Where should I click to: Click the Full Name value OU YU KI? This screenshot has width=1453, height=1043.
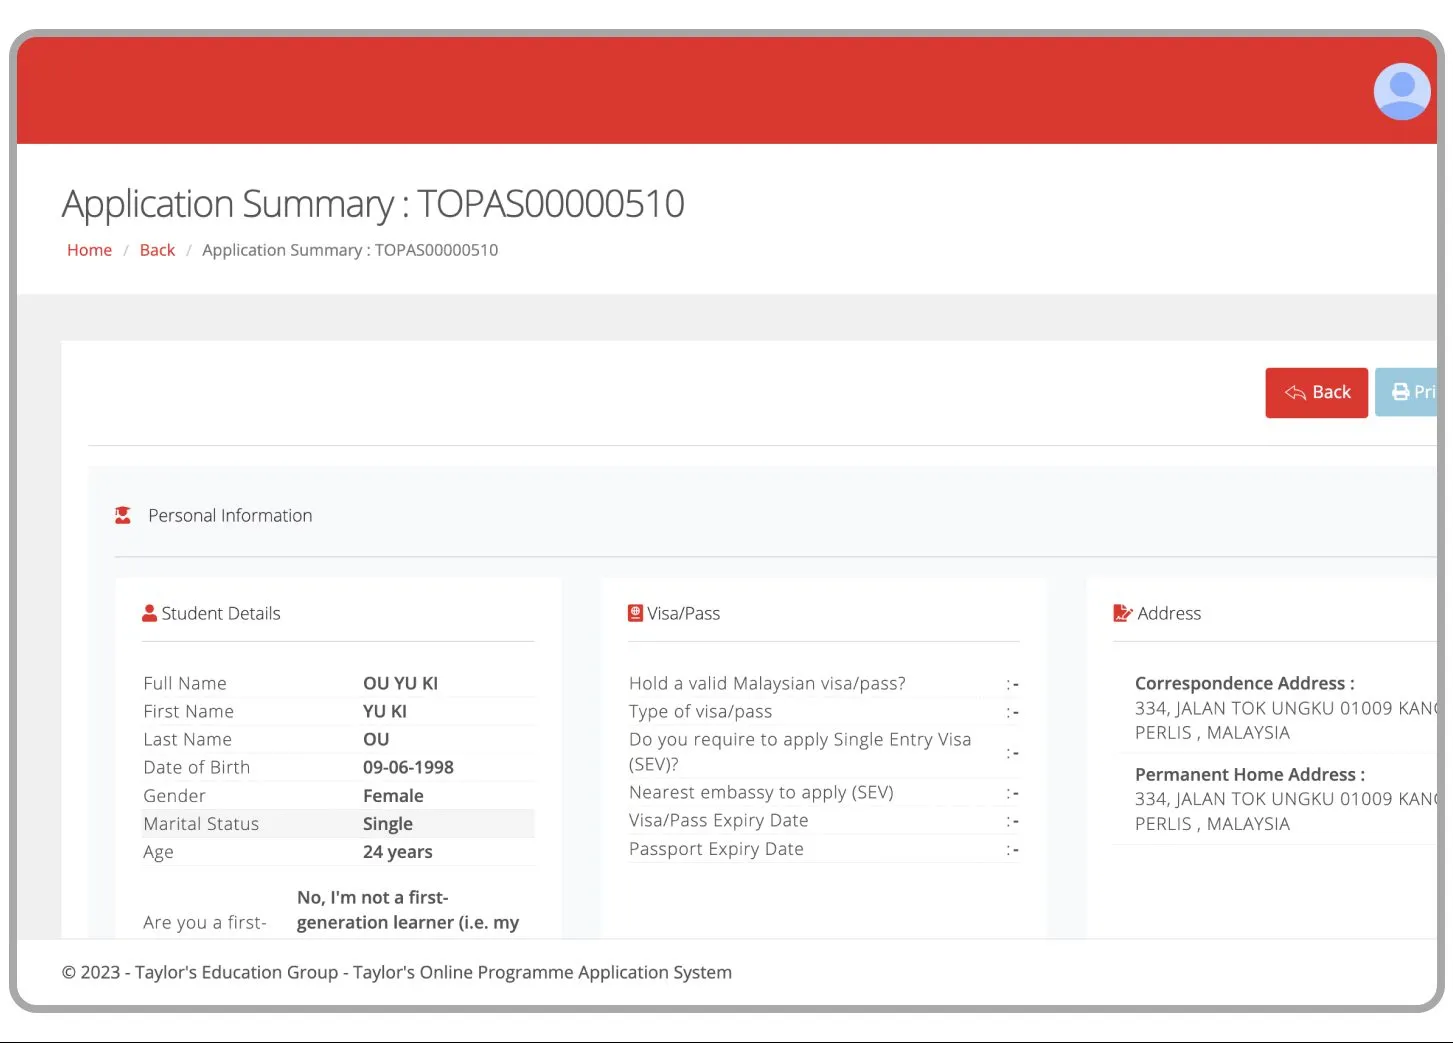pos(400,683)
